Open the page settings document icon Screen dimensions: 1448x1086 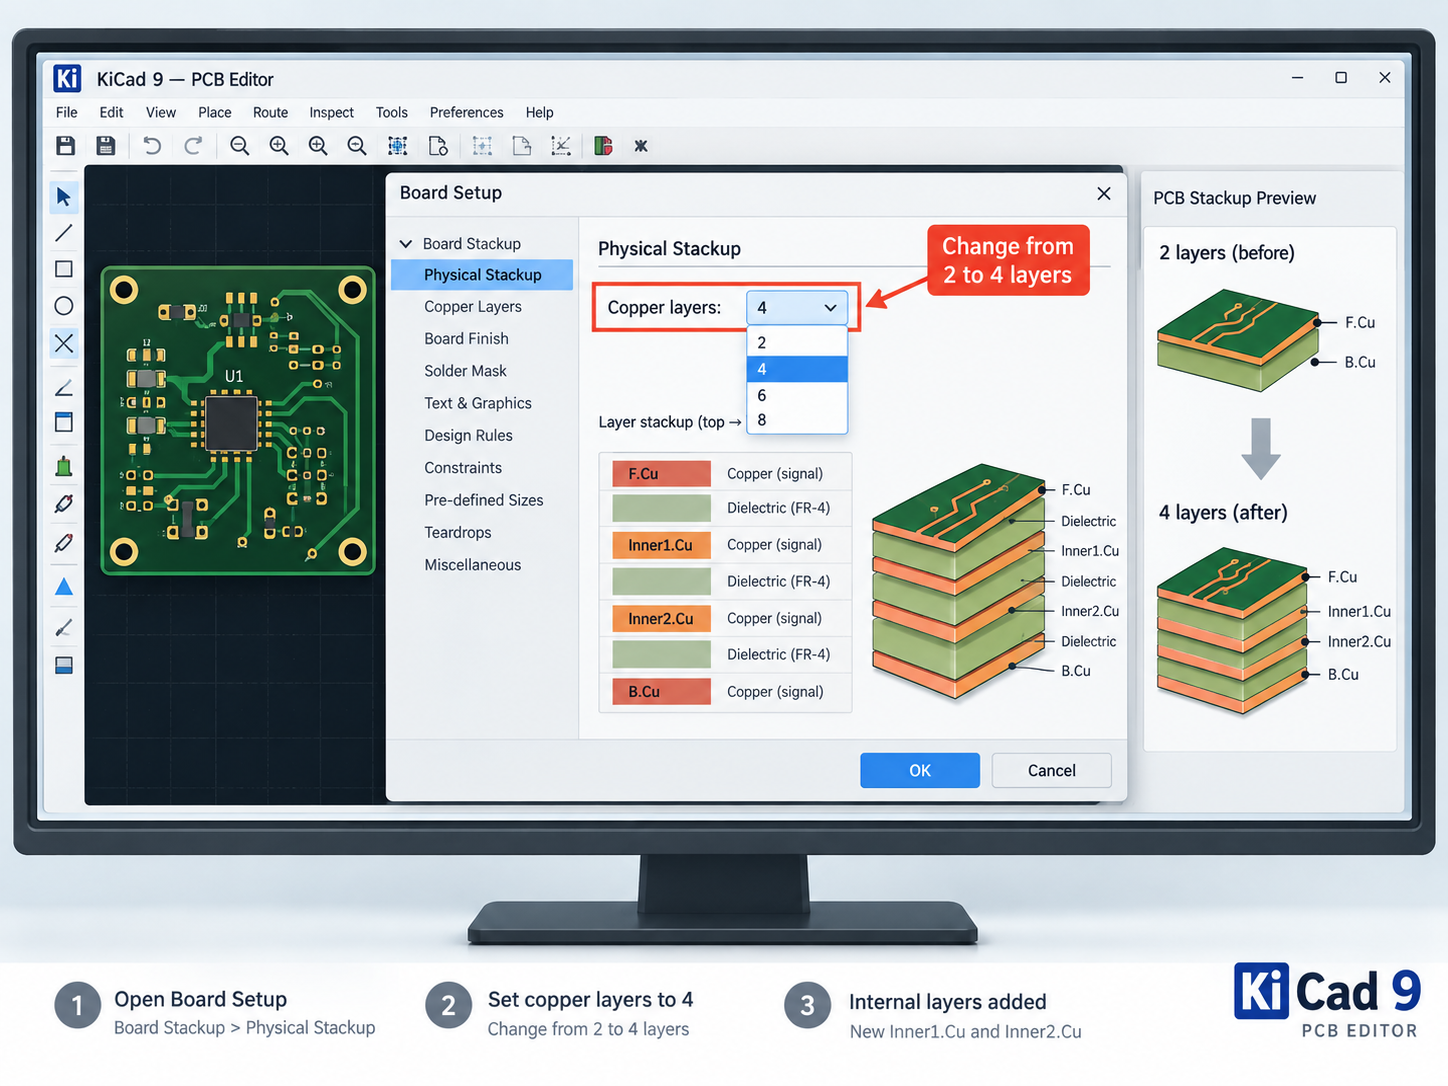[x=438, y=146]
